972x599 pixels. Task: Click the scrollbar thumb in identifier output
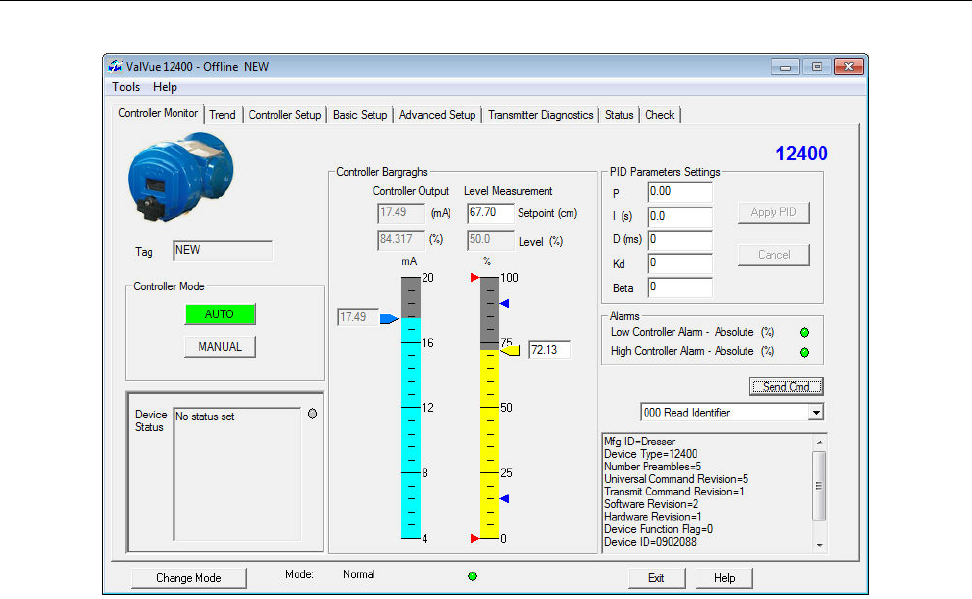click(819, 486)
